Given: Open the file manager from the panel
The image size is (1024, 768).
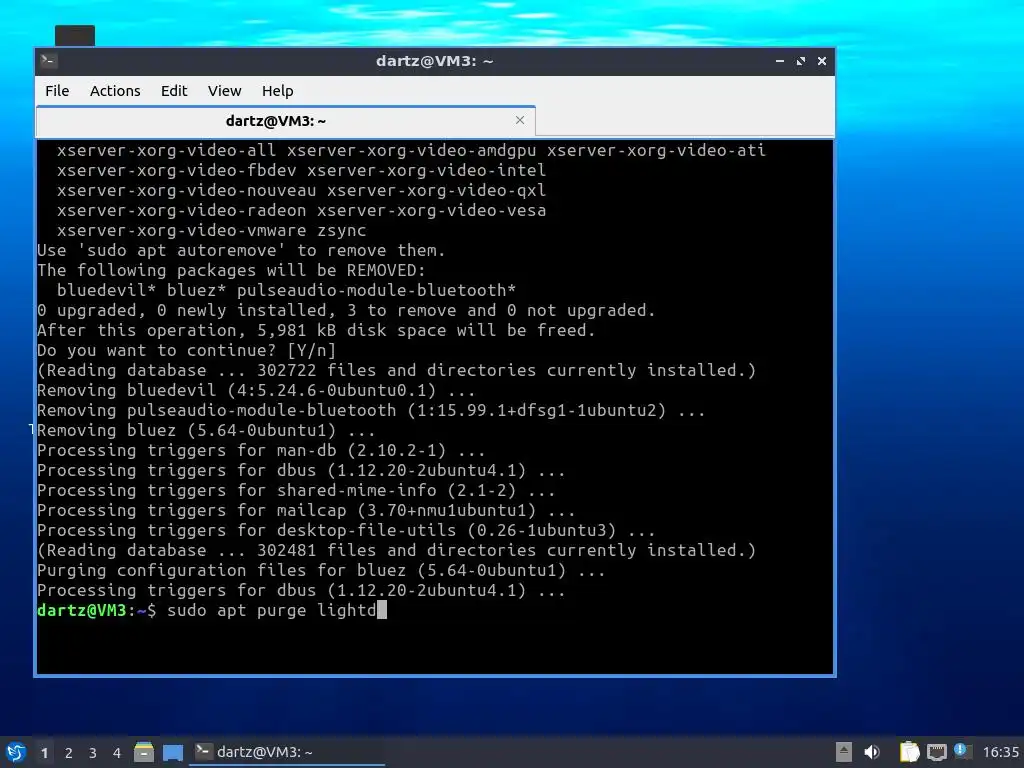Looking at the screenshot, I should pyautogui.click(x=144, y=752).
